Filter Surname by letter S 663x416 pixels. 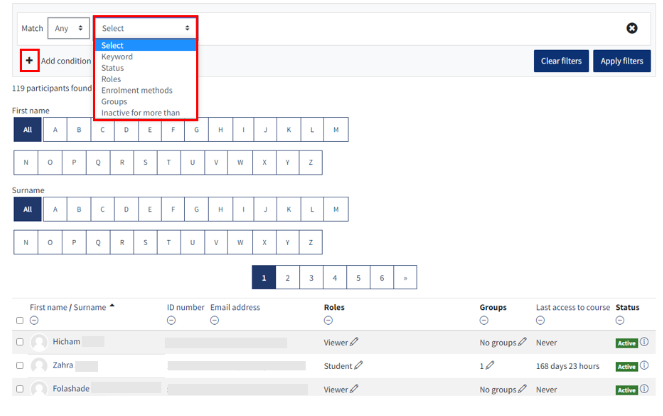[x=145, y=242]
